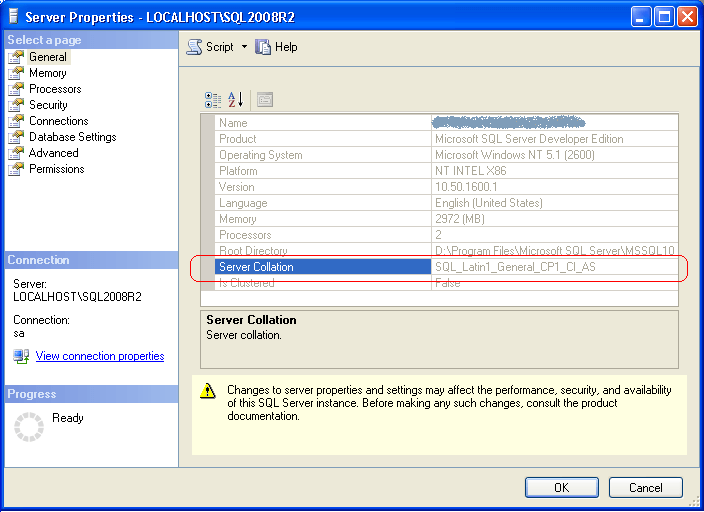
Task: Open the Processors page
Action: (x=55, y=89)
